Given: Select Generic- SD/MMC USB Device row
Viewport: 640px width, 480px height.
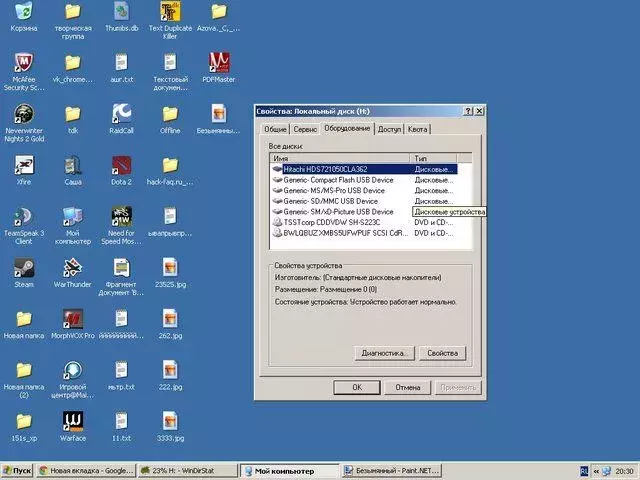Looking at the screenshot, I should coord(364,201).
